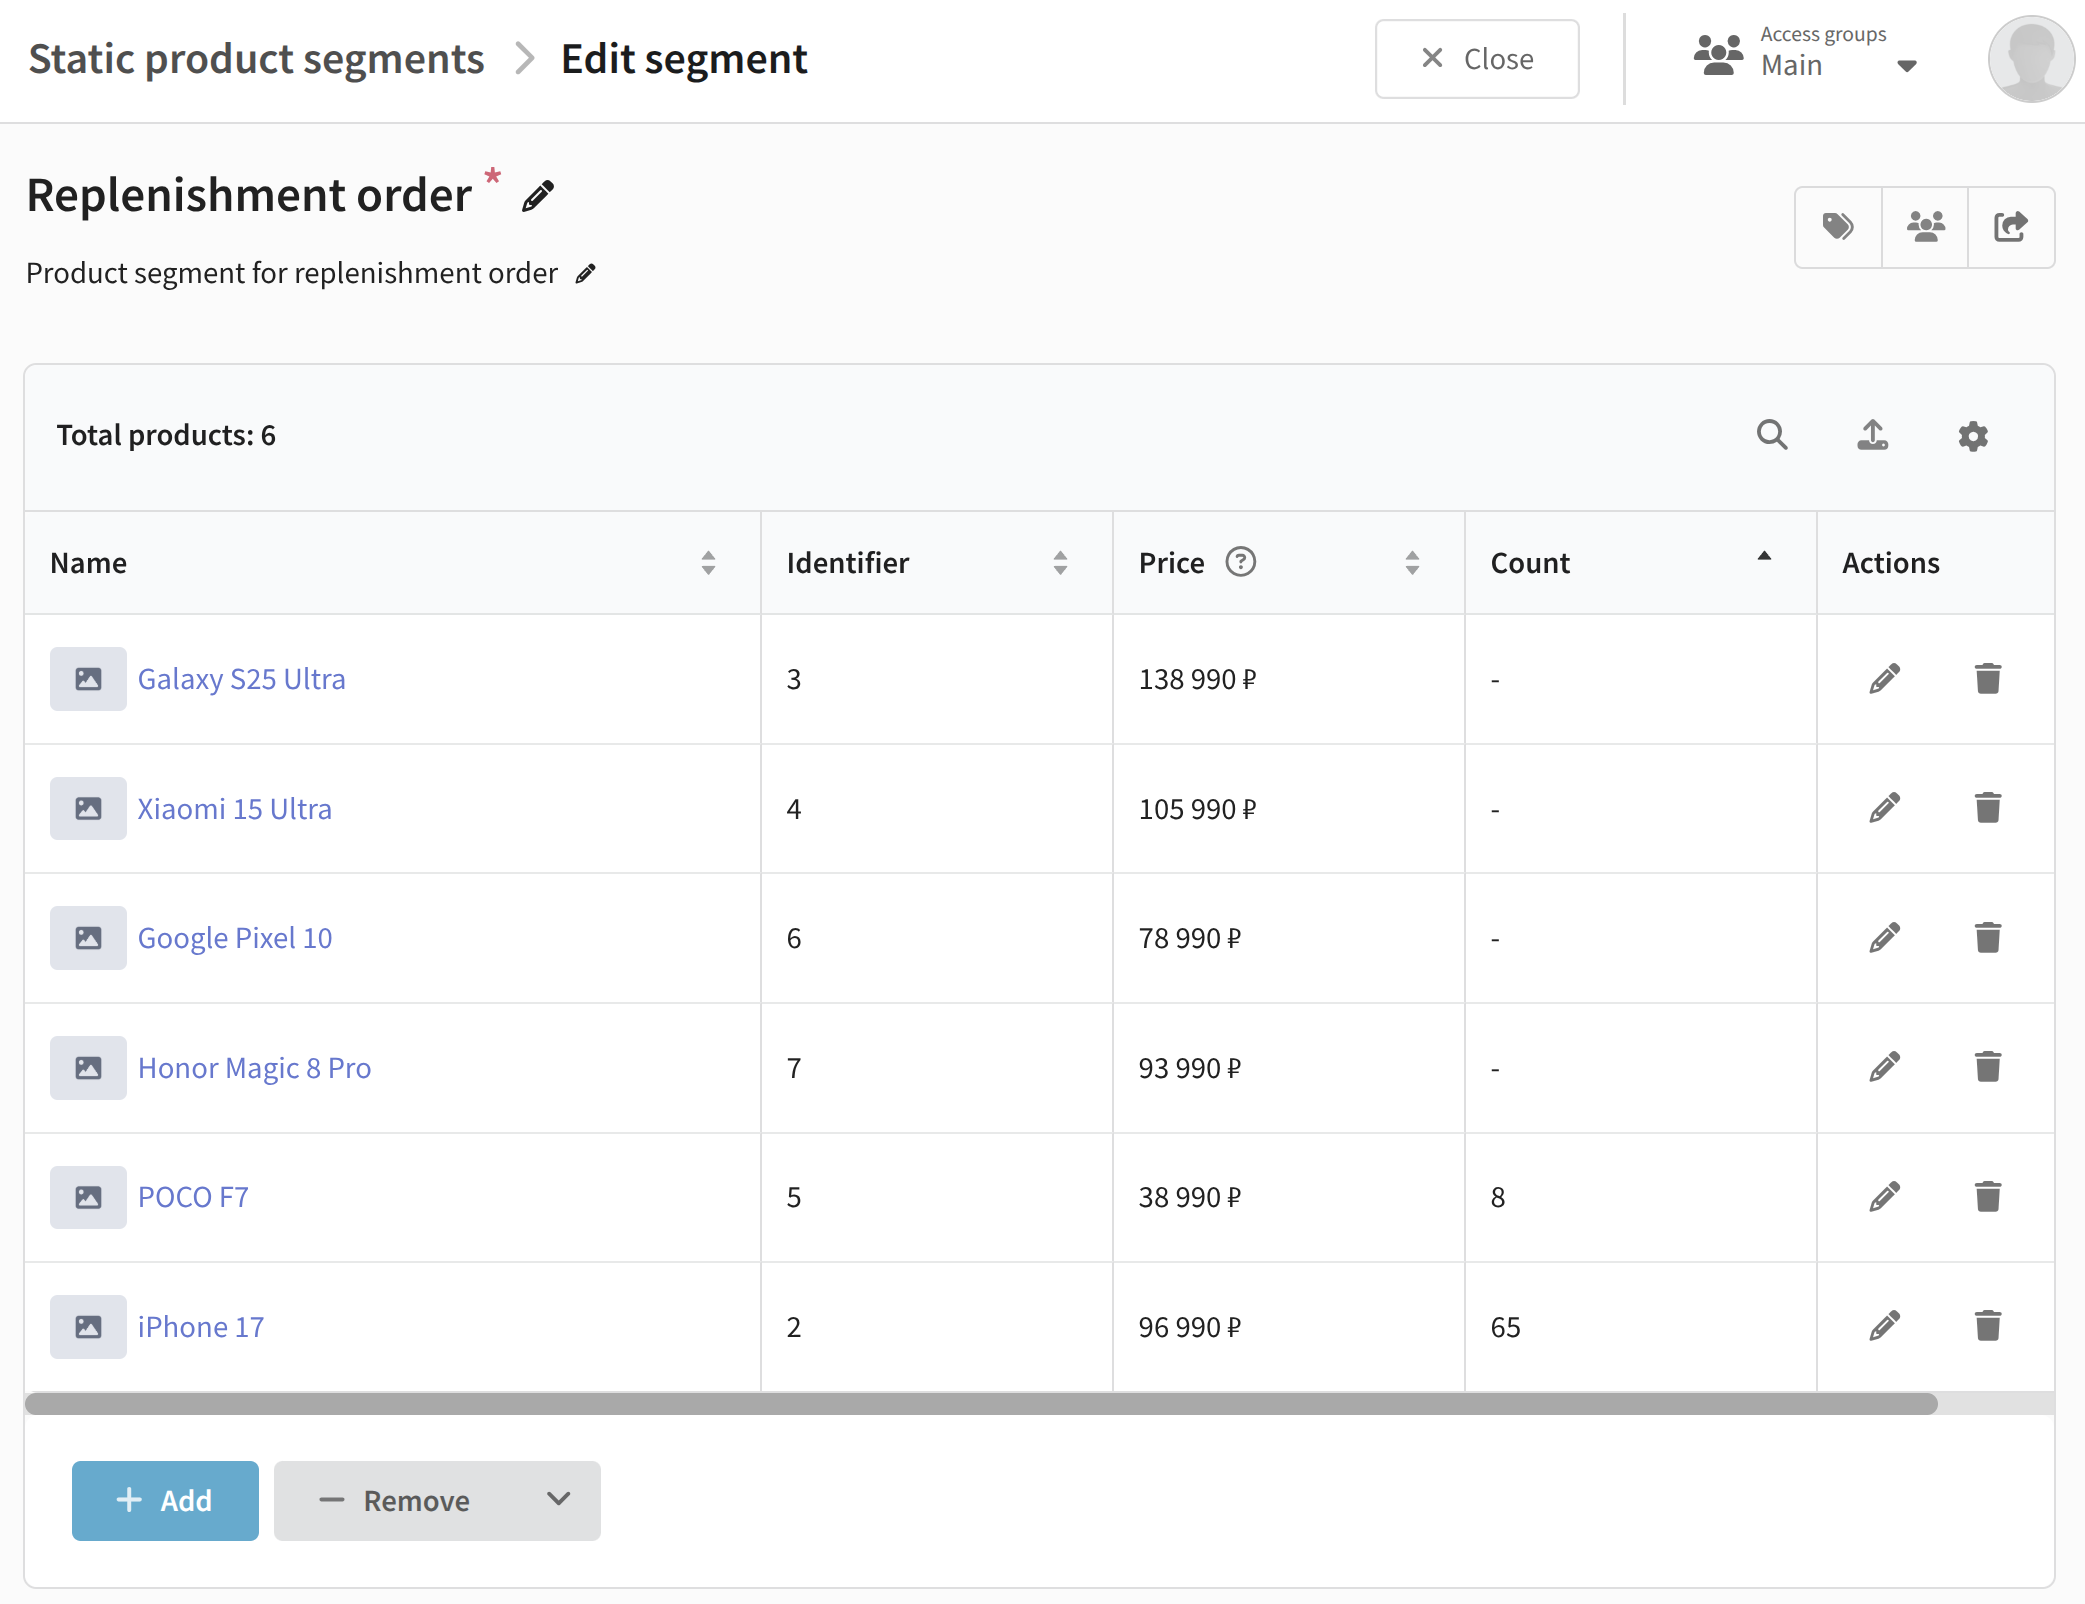2085x1604 pixels.
Task: Expand the Remove button dropdown arrow
Action: pos(558,1499)
